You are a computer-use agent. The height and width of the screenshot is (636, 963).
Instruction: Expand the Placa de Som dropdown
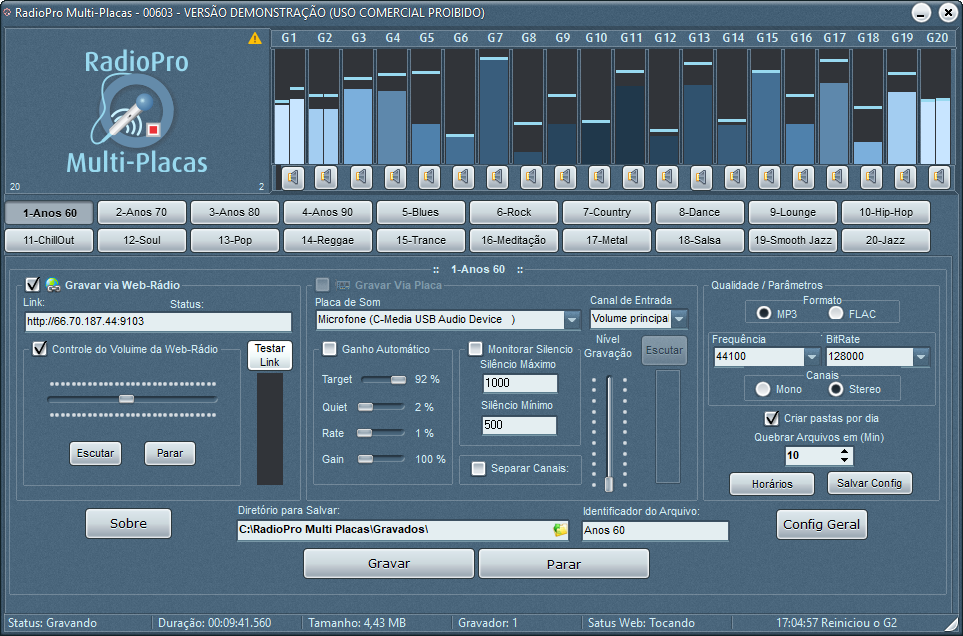[572, 319]
